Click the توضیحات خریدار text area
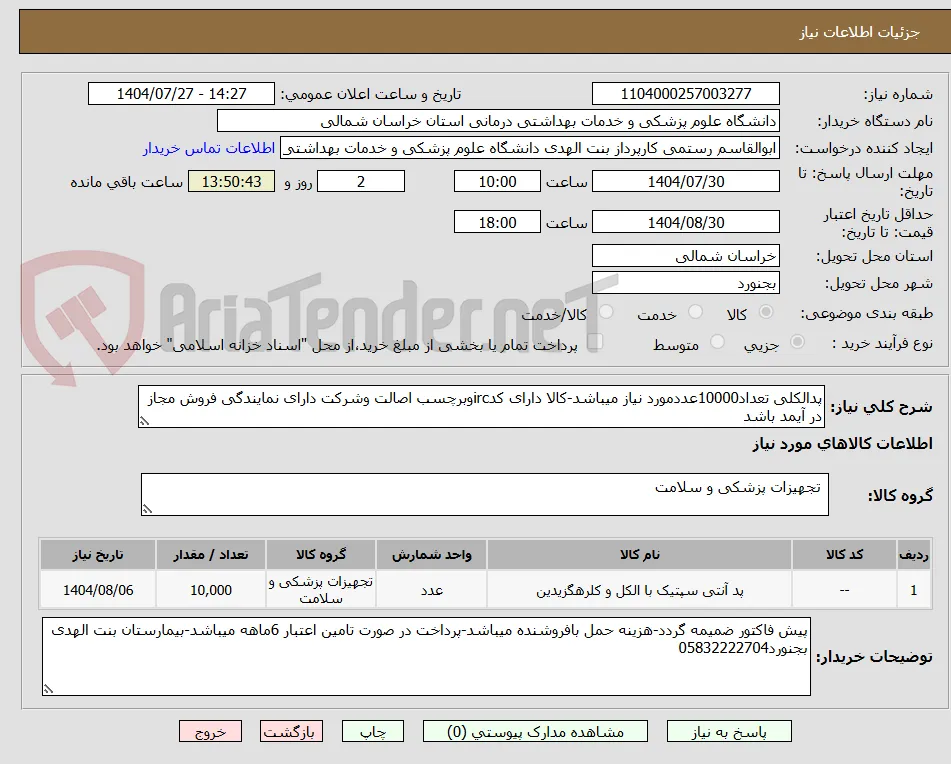 [x=426, y=657]
